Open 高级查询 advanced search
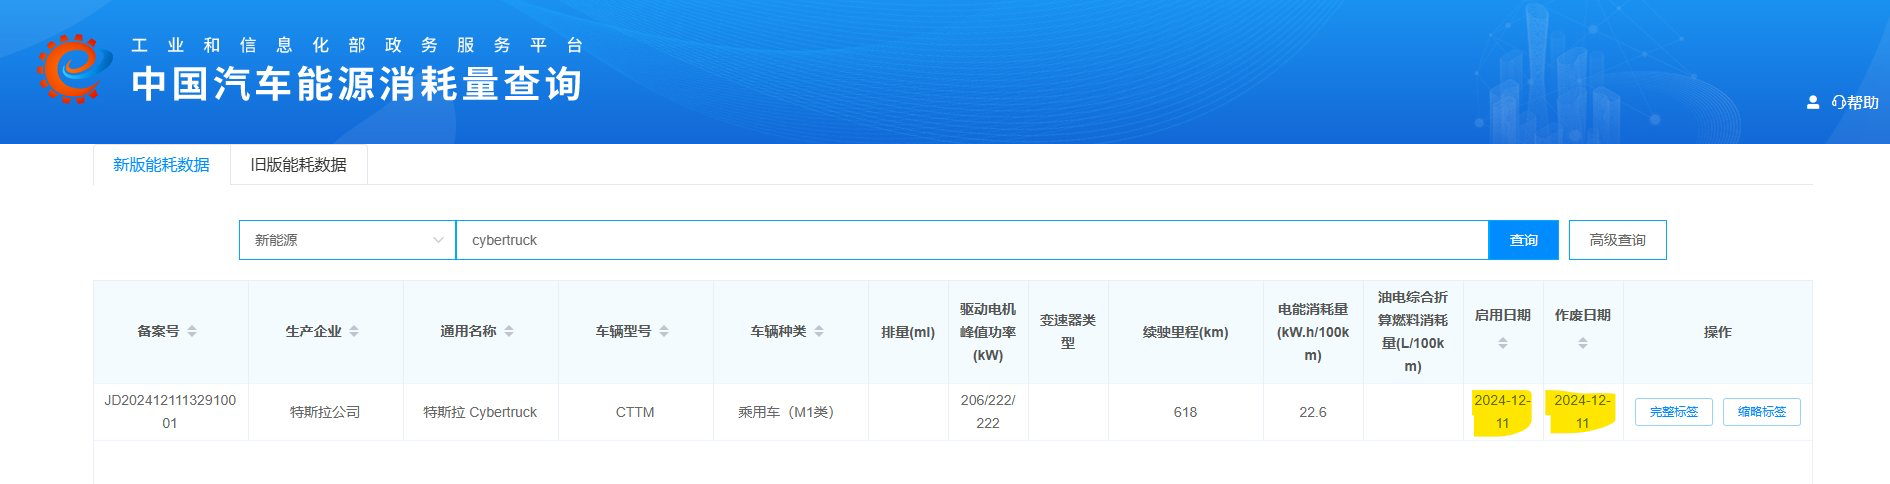1890x484 pixels. click(1617, 240)
